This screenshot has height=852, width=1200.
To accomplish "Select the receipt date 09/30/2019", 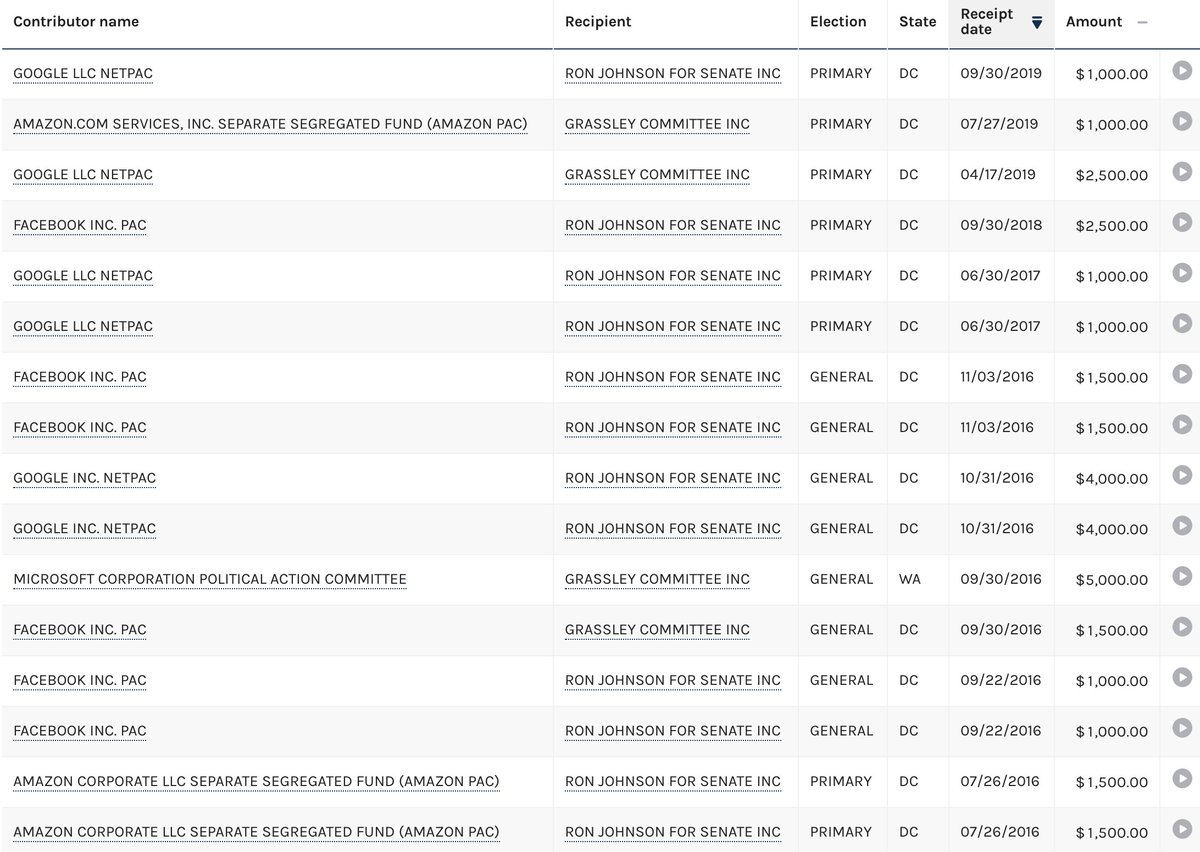I will click(1001, 74).
